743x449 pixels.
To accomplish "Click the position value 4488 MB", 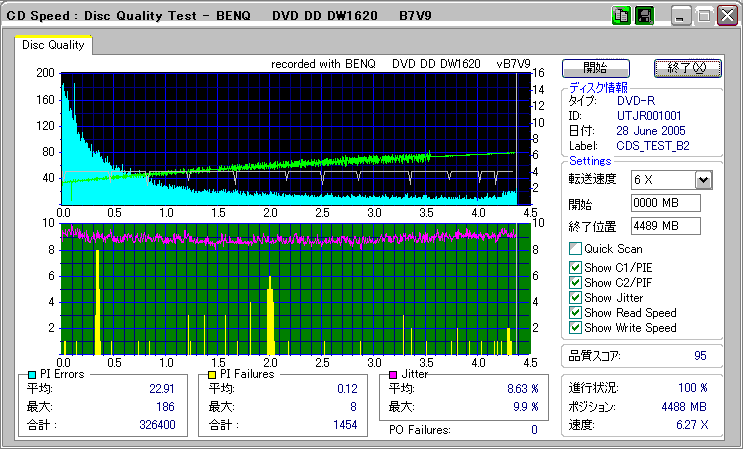I will (x=684, y=406).
